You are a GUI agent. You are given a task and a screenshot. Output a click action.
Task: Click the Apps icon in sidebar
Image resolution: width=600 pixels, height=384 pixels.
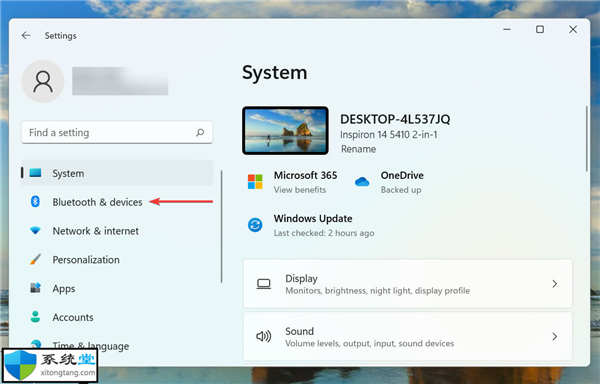tap(35, 288)
